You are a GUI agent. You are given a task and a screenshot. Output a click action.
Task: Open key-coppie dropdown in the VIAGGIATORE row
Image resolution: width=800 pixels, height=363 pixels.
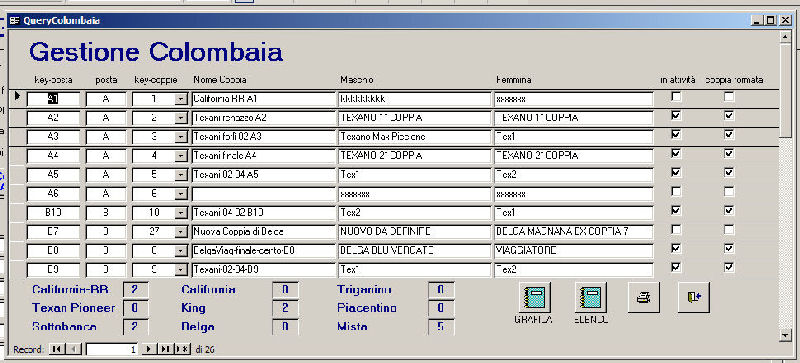(181, 251)
